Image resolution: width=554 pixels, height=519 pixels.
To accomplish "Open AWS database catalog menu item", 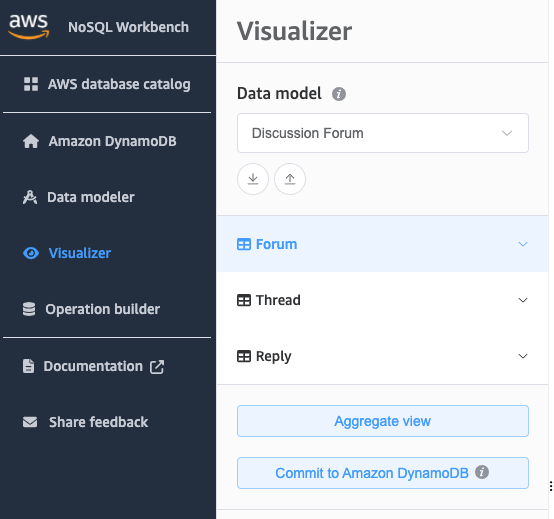I will [107, 84].
